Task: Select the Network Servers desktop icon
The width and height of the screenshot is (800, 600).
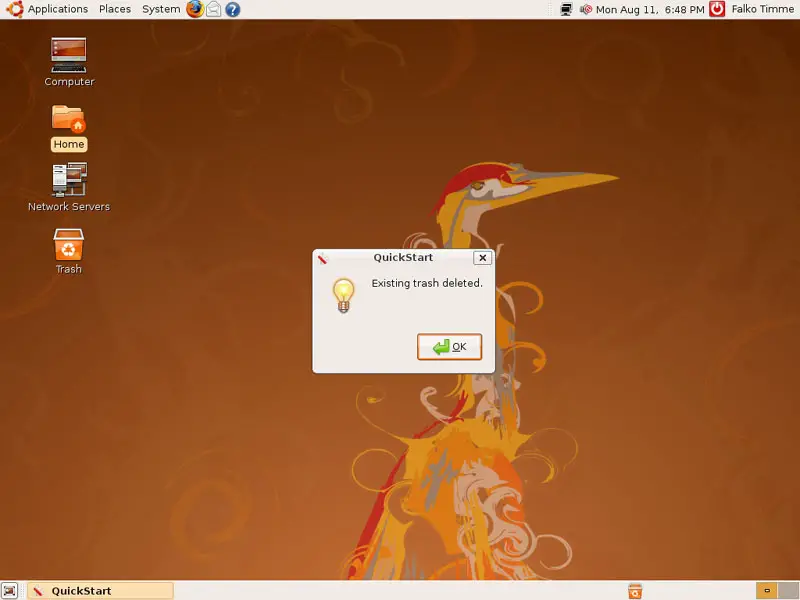Action: (69, 188)
